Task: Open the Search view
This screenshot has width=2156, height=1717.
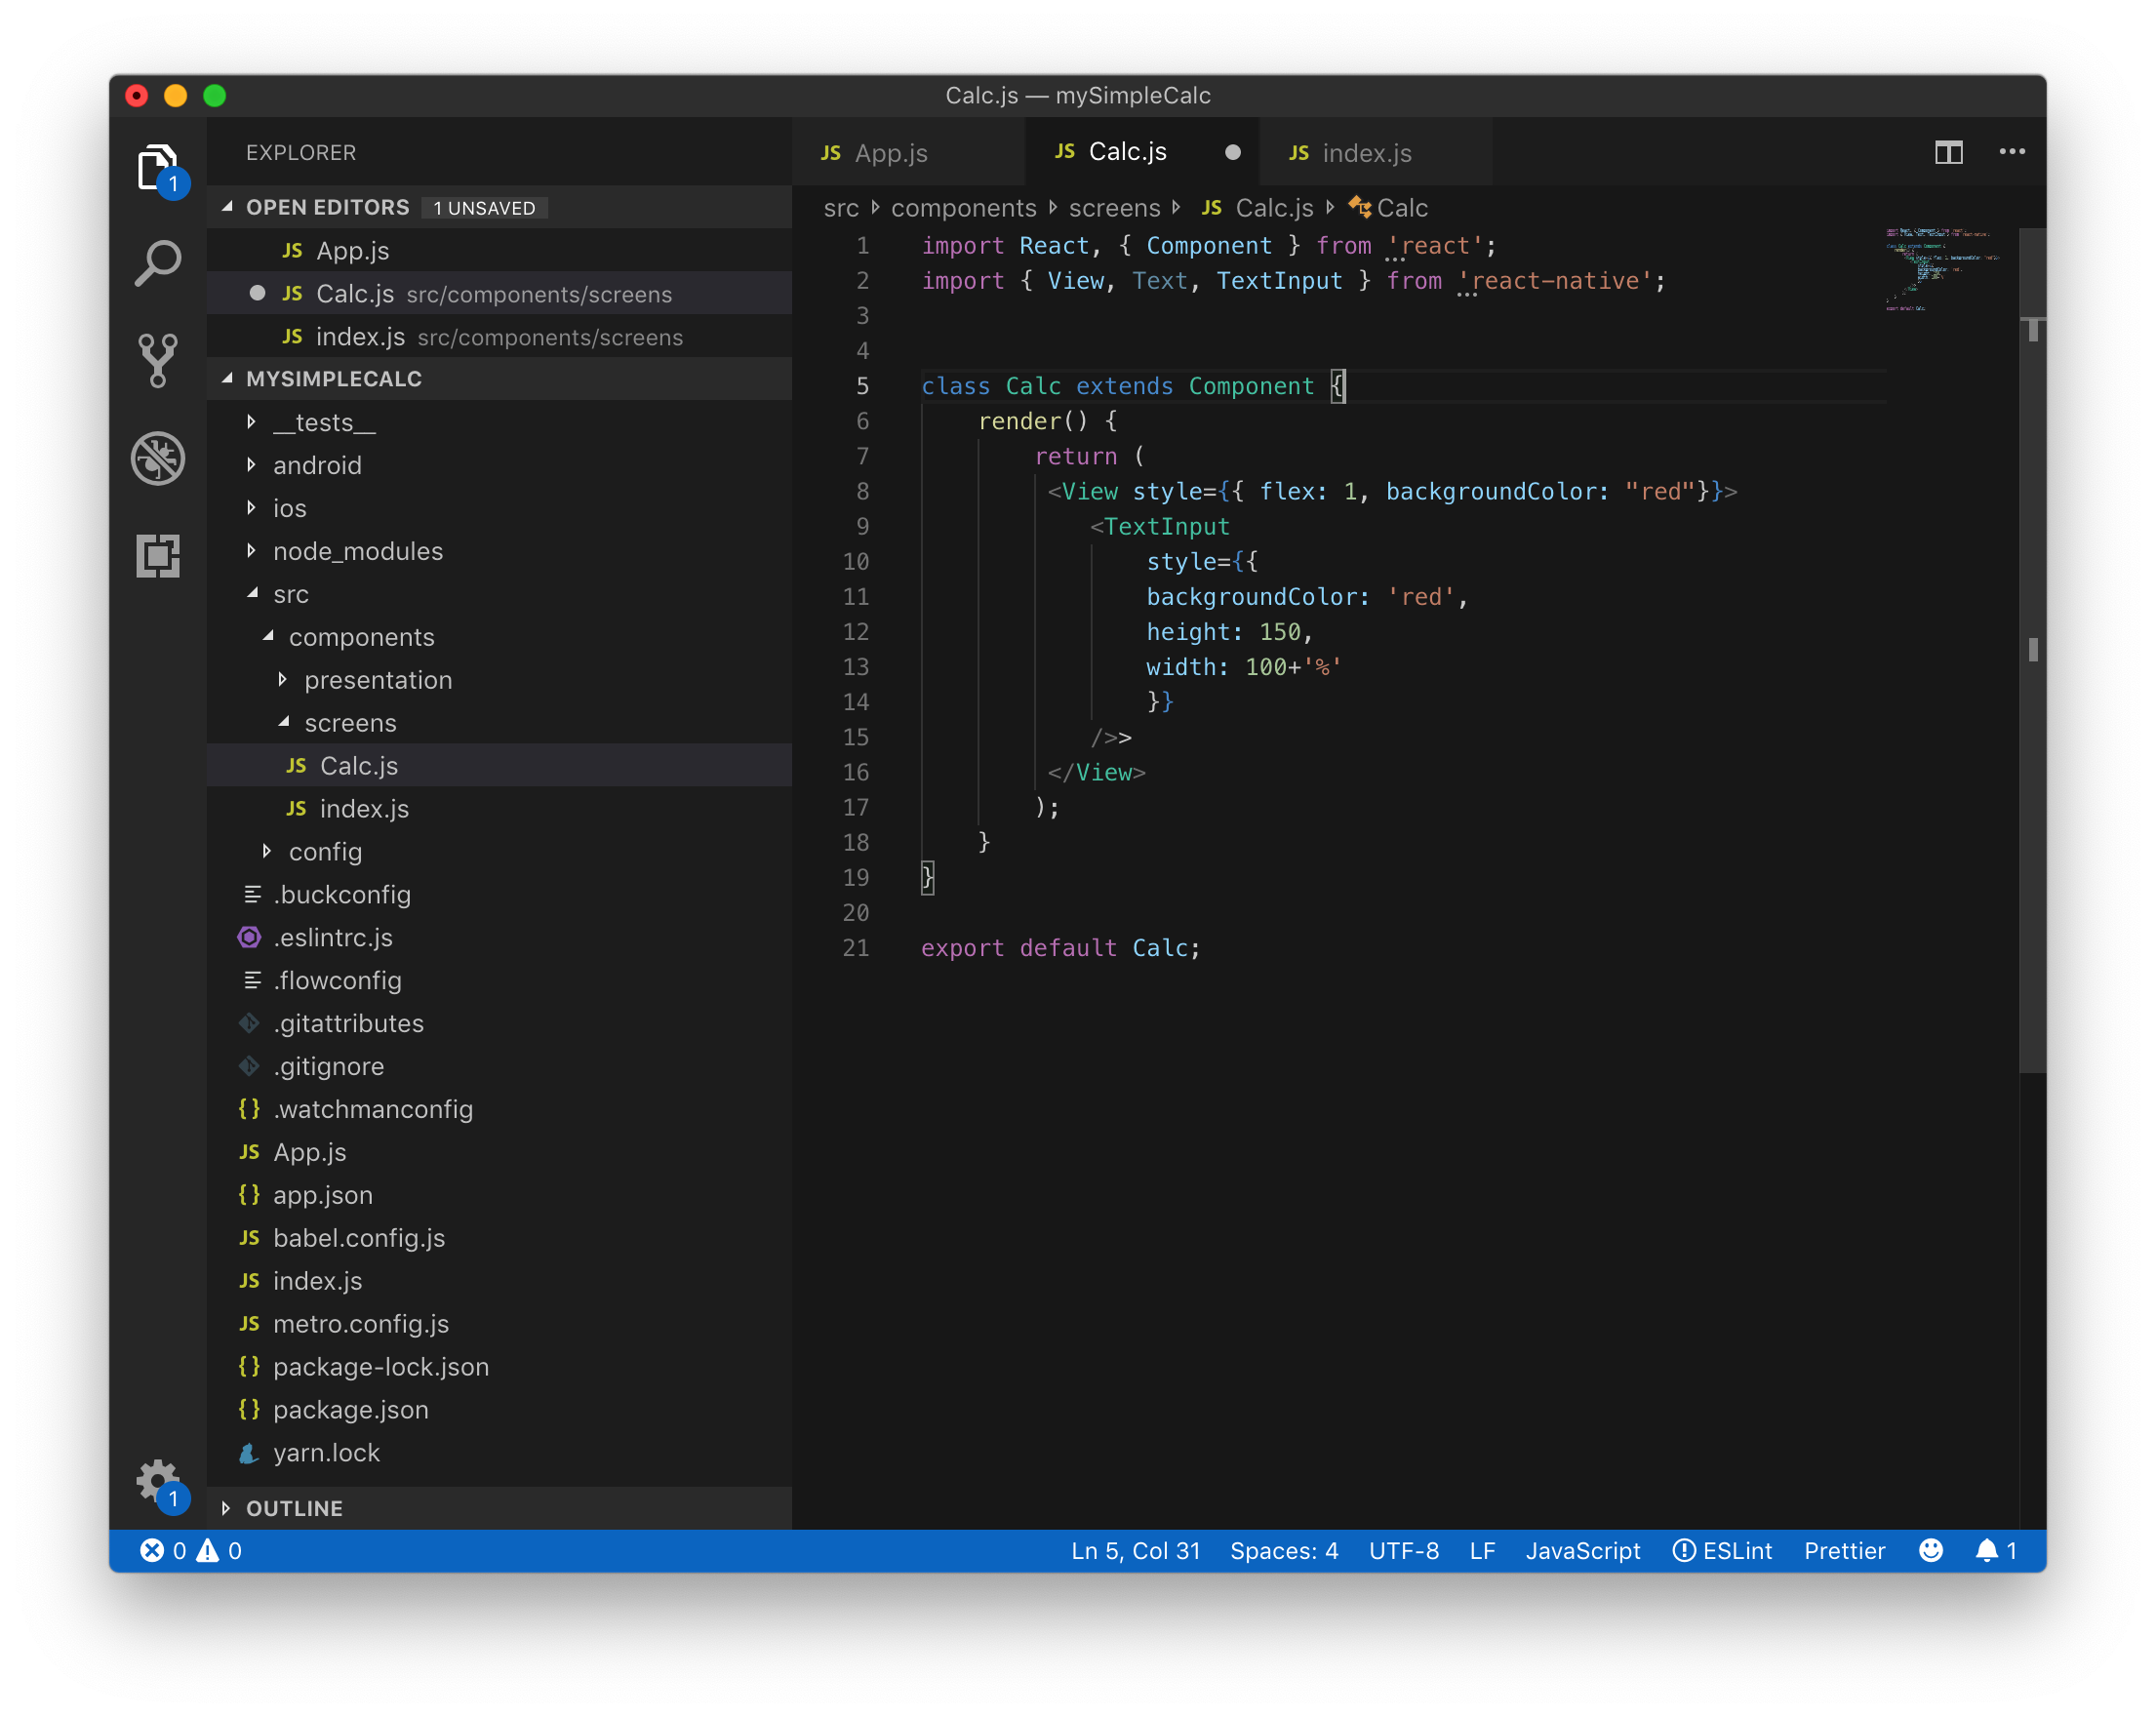Action: click(158, 262)
